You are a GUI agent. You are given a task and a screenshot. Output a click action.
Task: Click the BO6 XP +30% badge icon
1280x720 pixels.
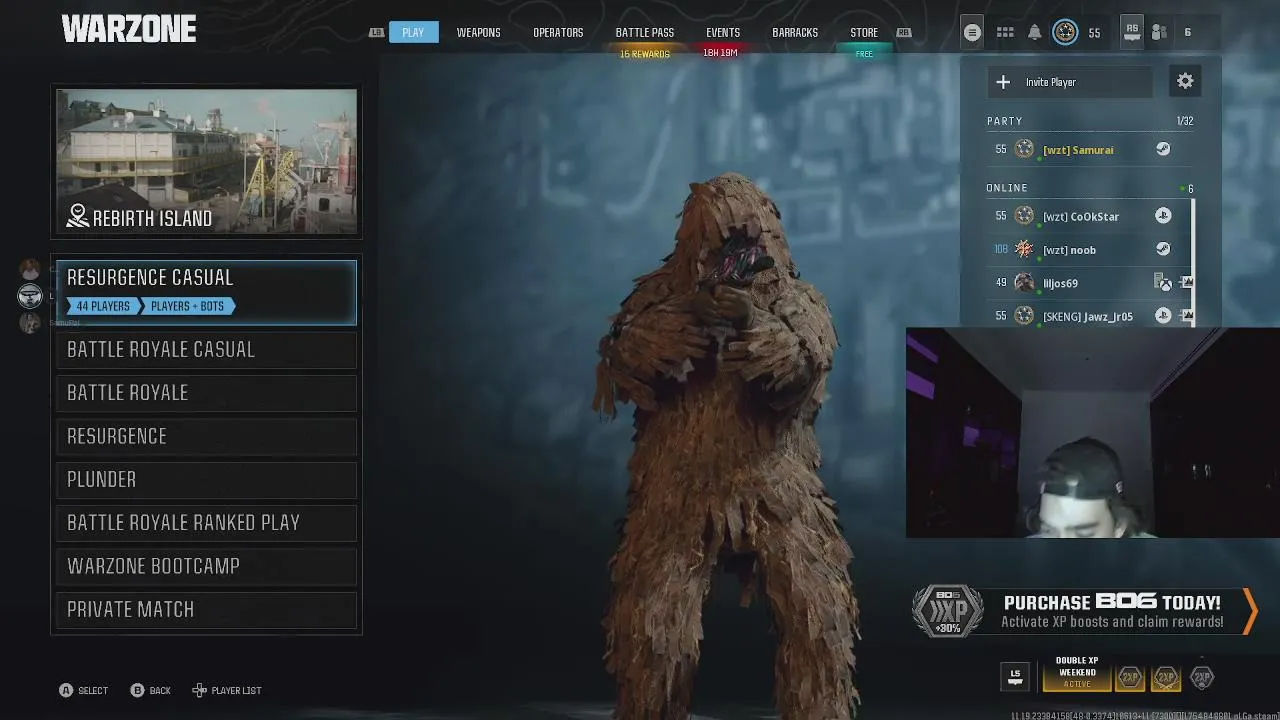coord(947,611)
